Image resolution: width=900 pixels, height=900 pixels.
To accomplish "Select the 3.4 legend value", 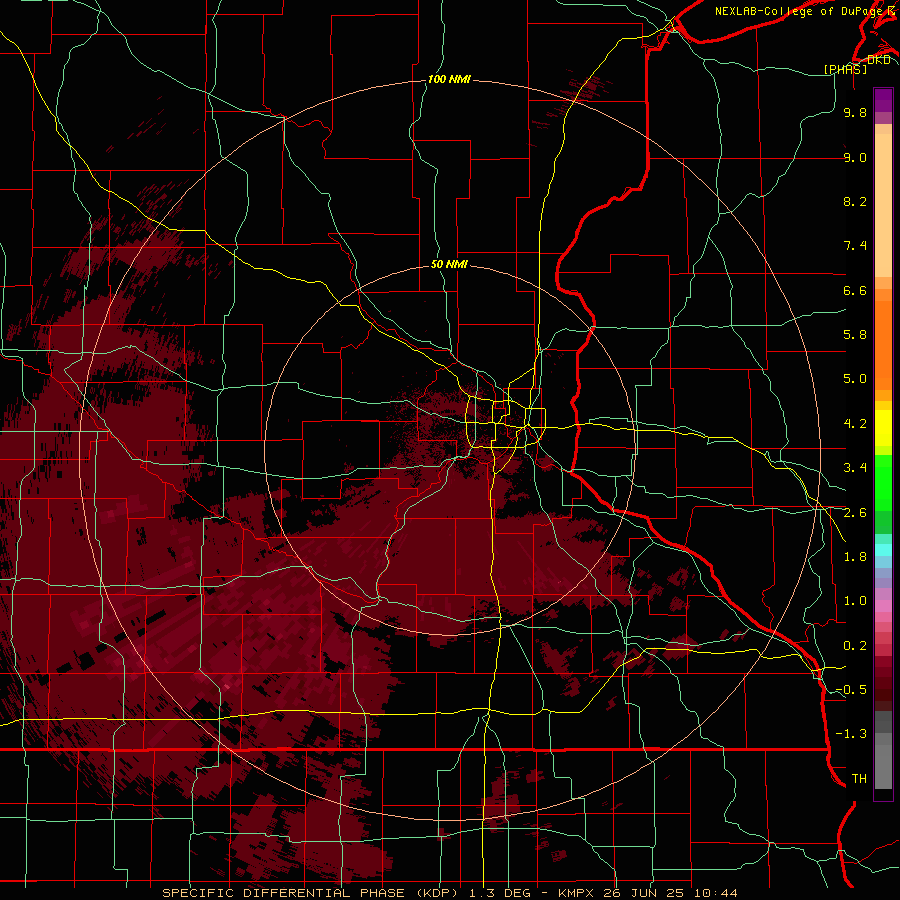I will [855, 468].
